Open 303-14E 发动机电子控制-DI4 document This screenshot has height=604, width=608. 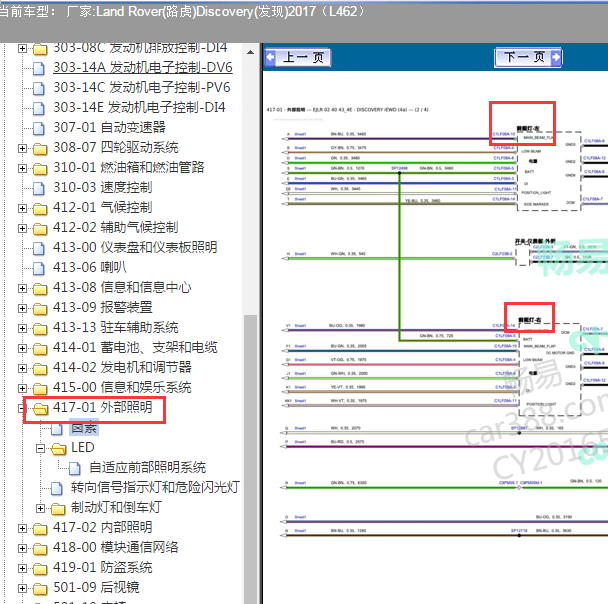tap(139, 107)
